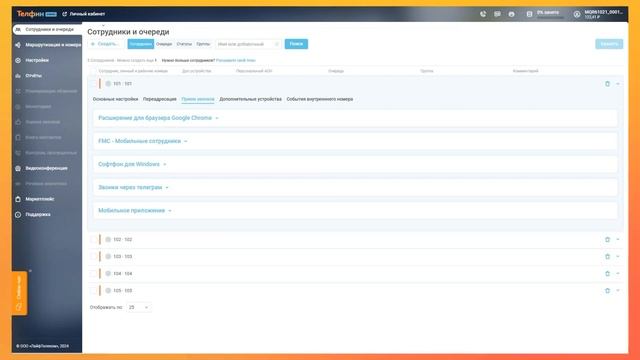Click status circle icon of employee 102
Image resolution: width=640 pixels, height=360 pixels.
108,240
